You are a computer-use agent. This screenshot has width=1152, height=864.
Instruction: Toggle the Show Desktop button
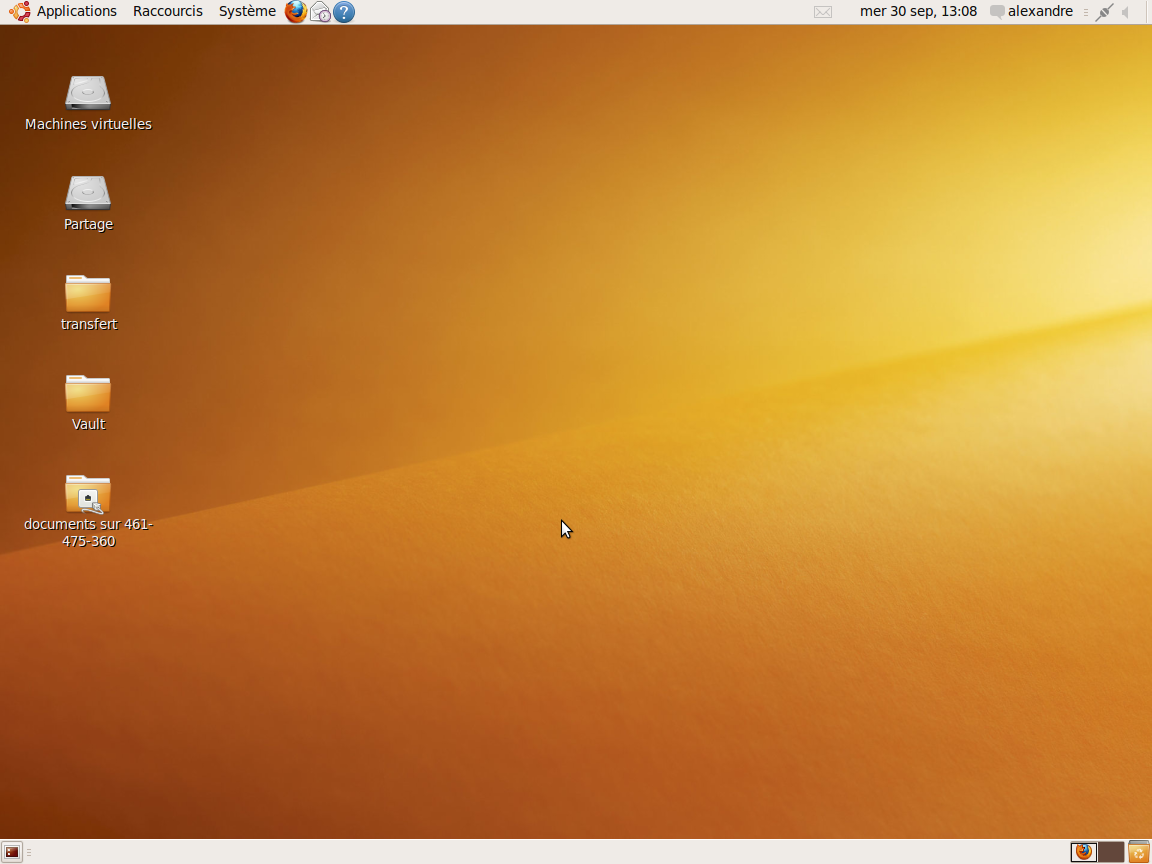[x=12, y=852]
